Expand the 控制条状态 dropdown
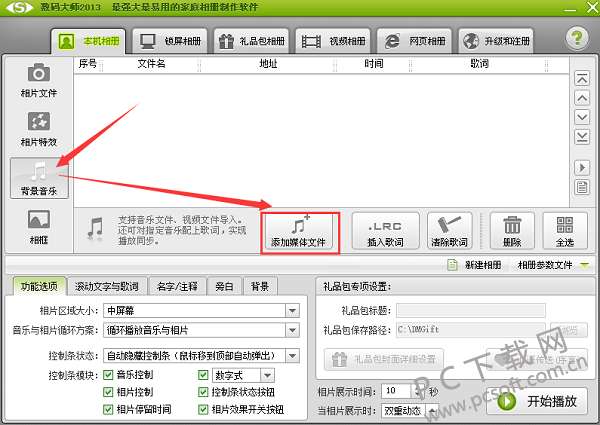Screen dimensions: 600x425 click(x=292, y=356)
